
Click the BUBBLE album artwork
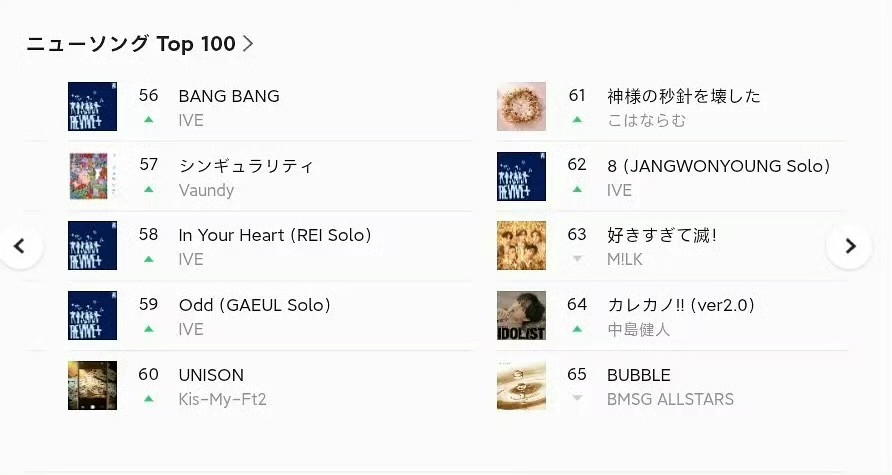(521, 385)
